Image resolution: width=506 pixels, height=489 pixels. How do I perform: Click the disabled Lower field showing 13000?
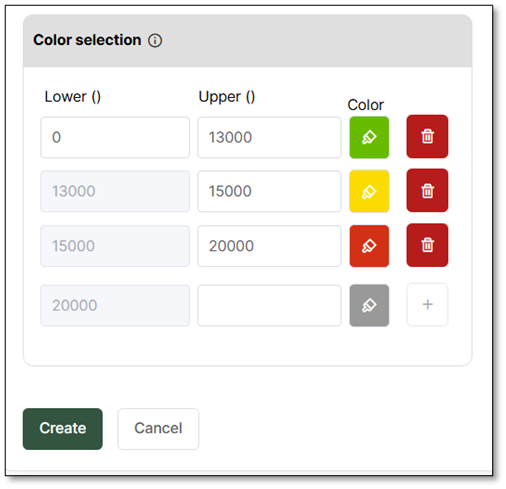coord(115,191)
